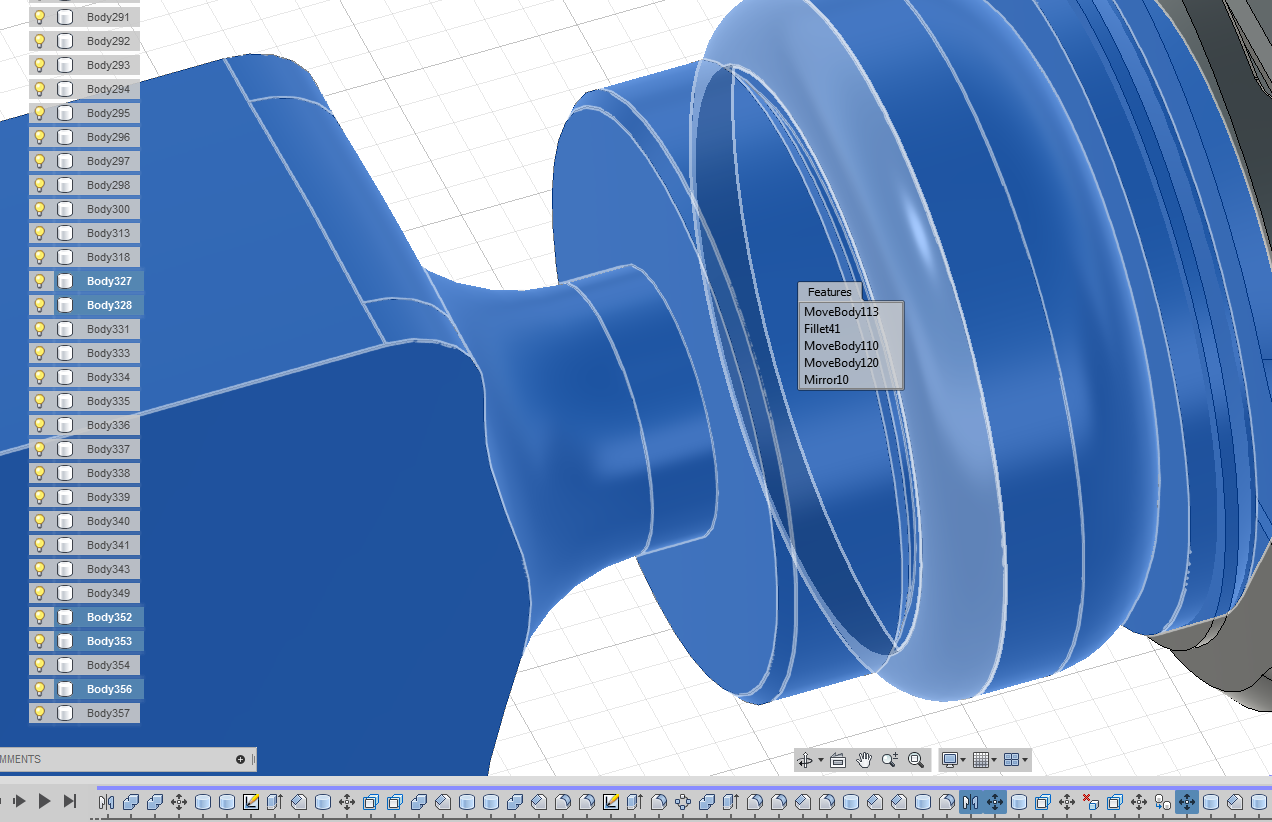Select Body294 in the browser
This screenshot has height=822, width=1272.
point(108,89)
